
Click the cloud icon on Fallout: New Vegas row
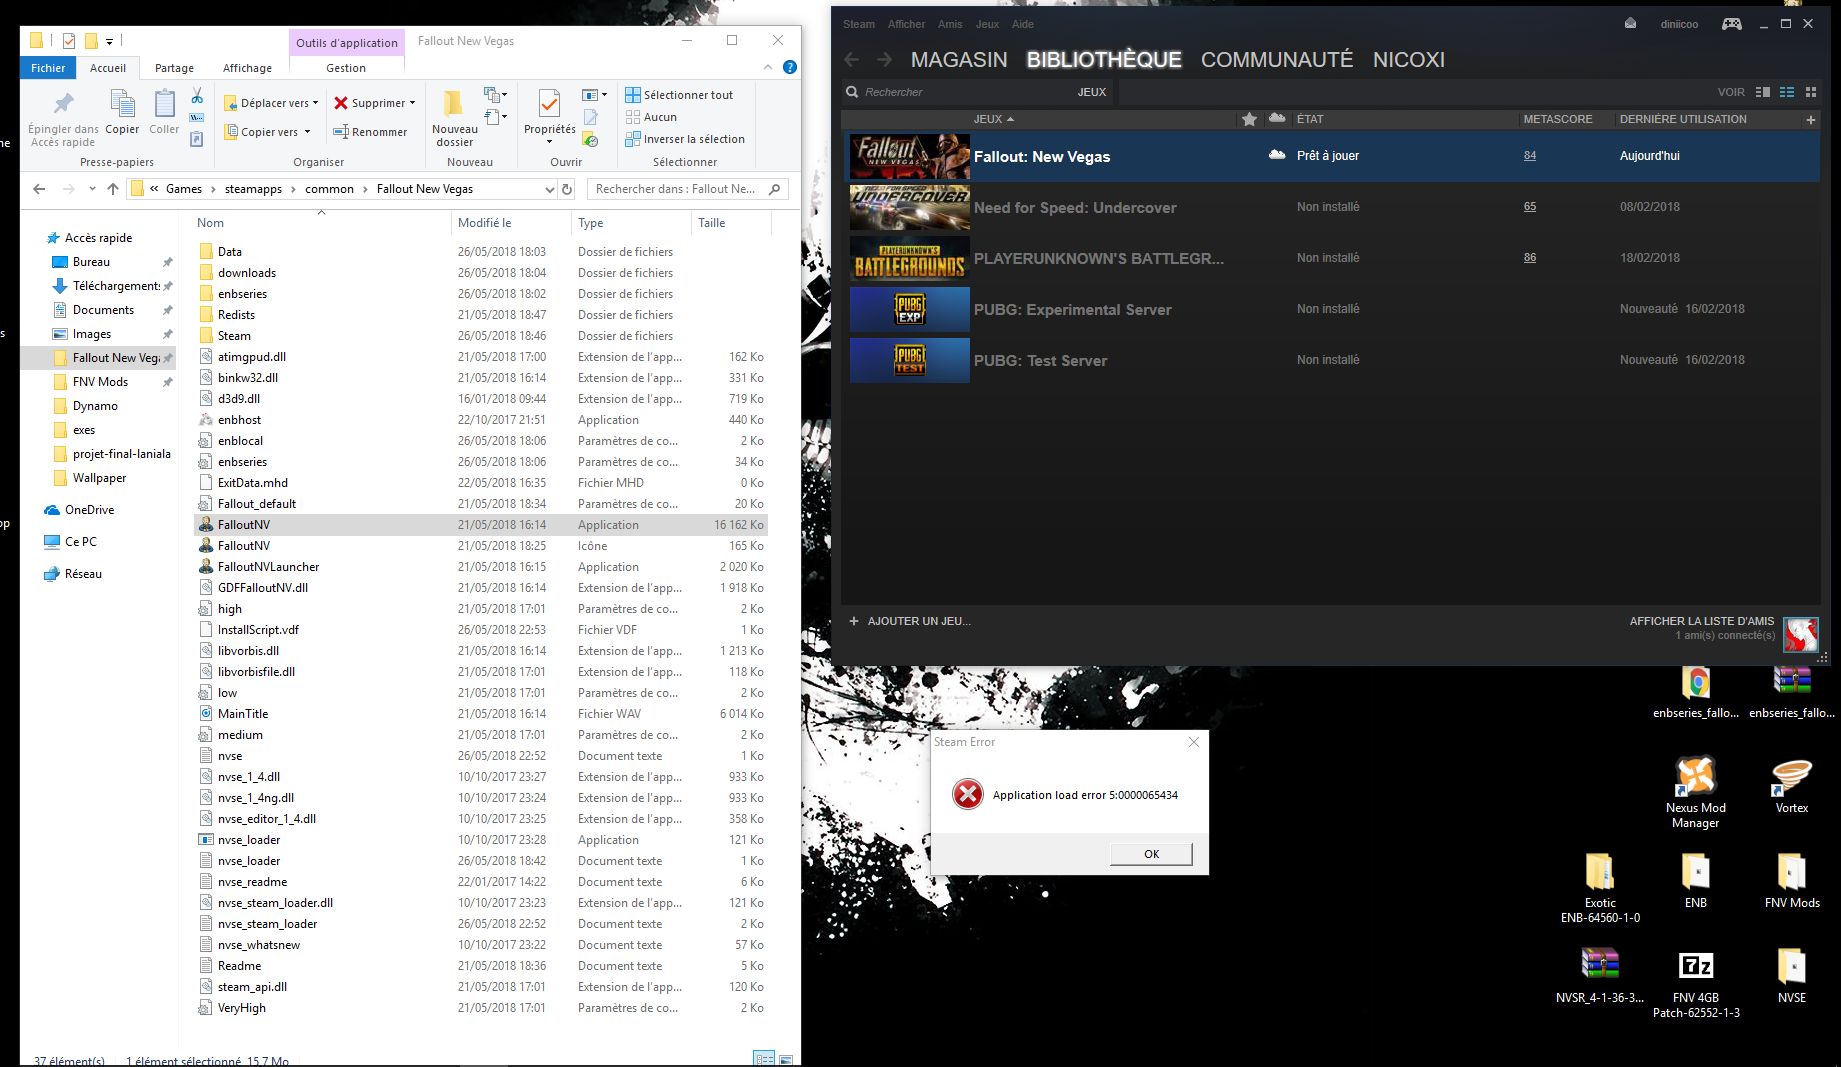coord(1277,155)
